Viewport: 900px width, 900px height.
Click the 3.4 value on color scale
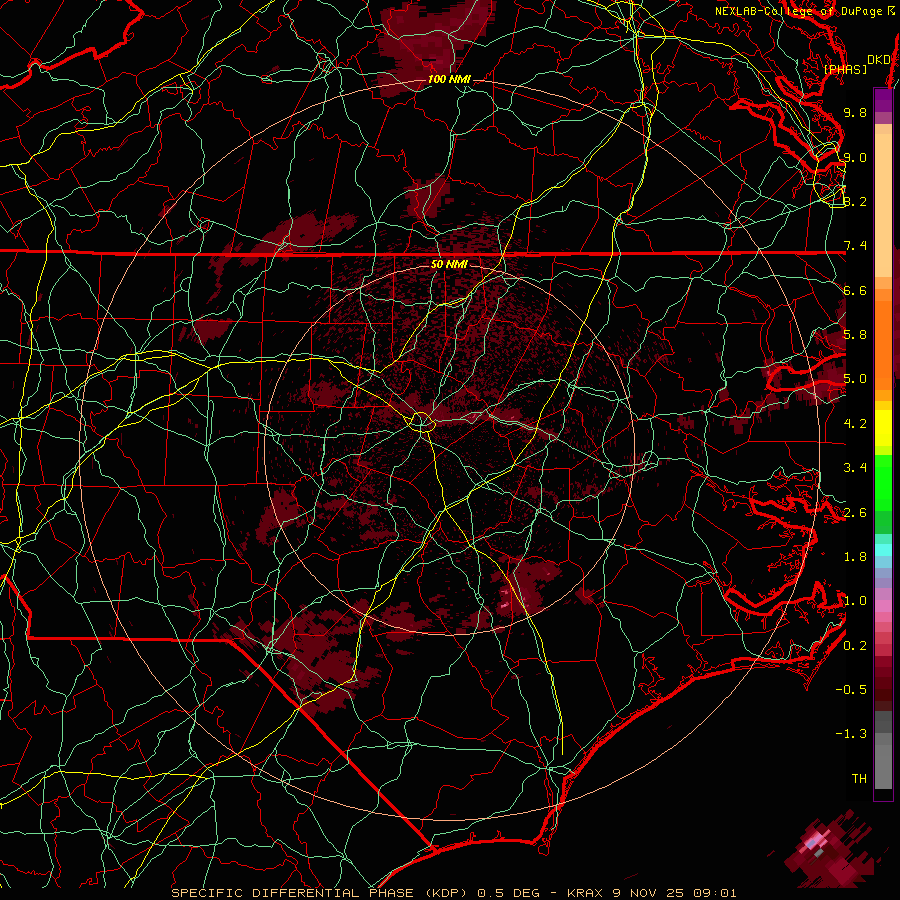coord(855,468)
